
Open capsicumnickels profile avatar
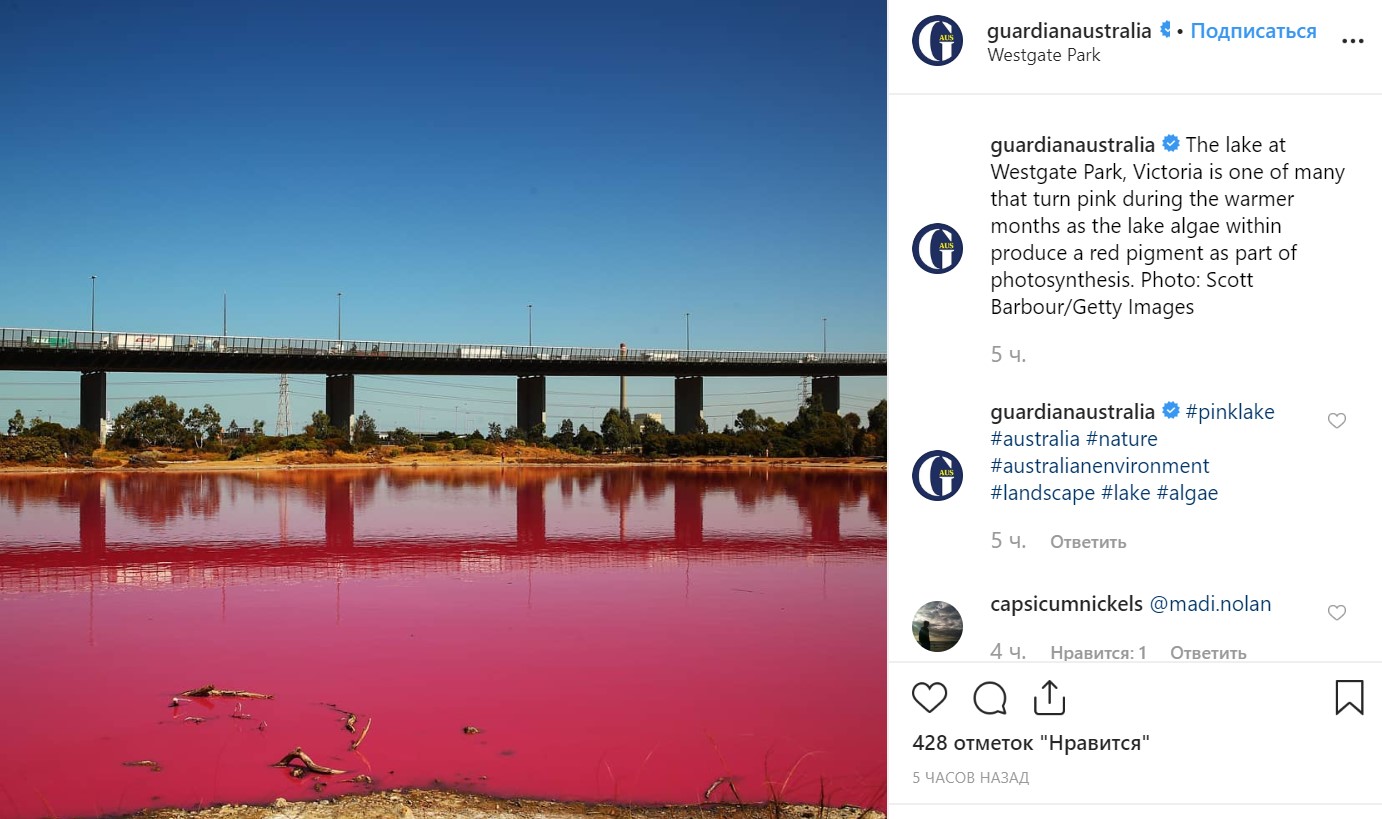point(937,626)
